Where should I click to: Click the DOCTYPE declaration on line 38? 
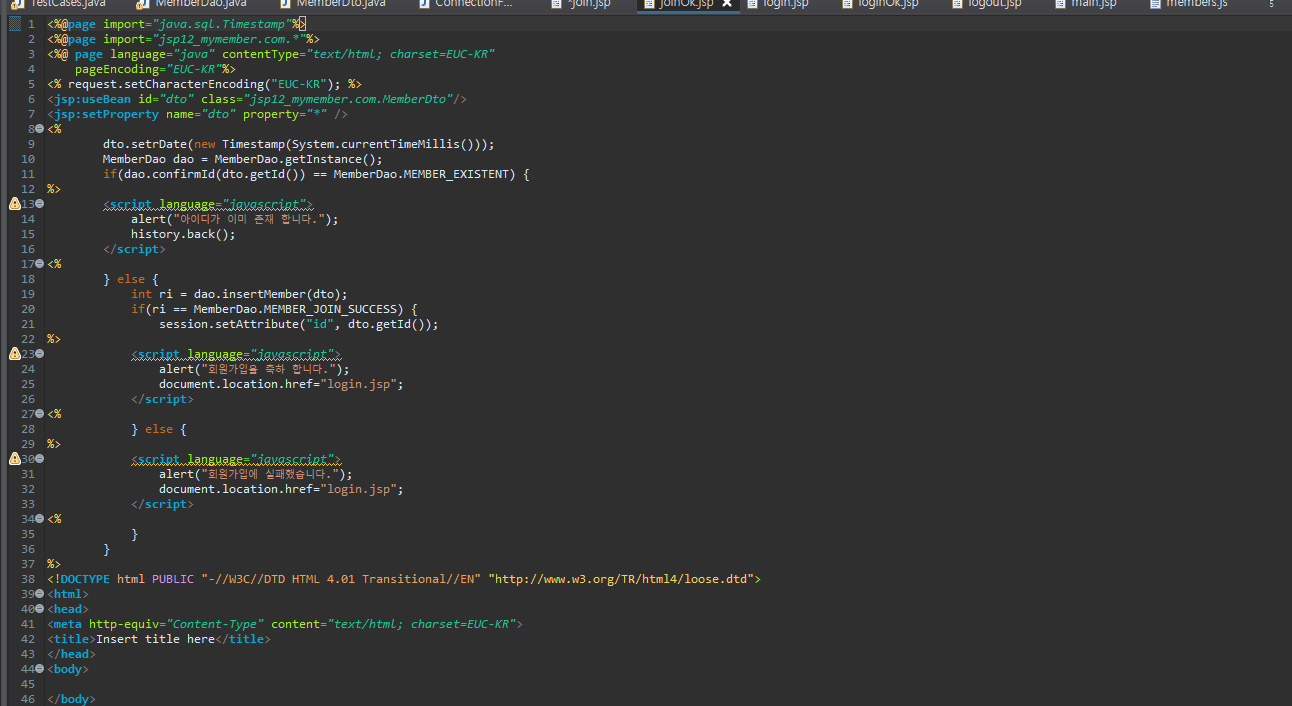pyautogui.click(x=404, y=579)
